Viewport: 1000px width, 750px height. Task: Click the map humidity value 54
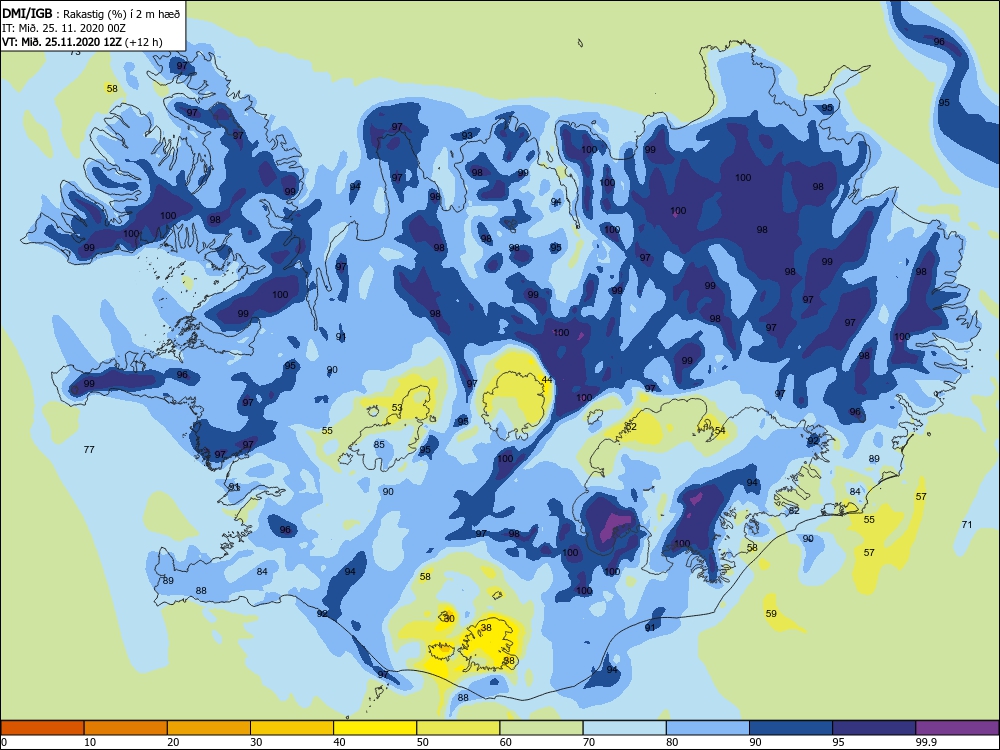pyautogui.click(x=720, y=430)
